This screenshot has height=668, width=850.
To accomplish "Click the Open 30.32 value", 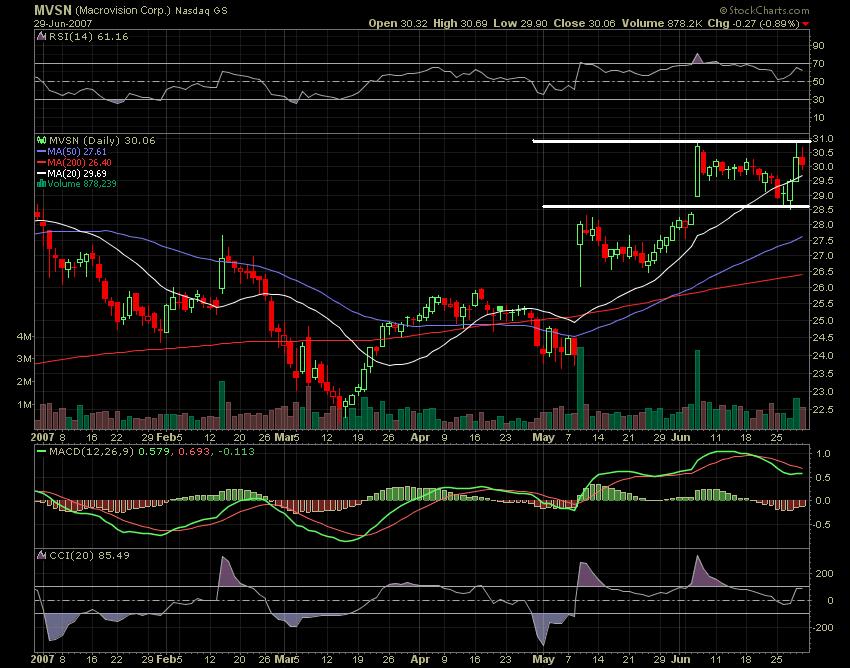I will (x=398, y=23).
